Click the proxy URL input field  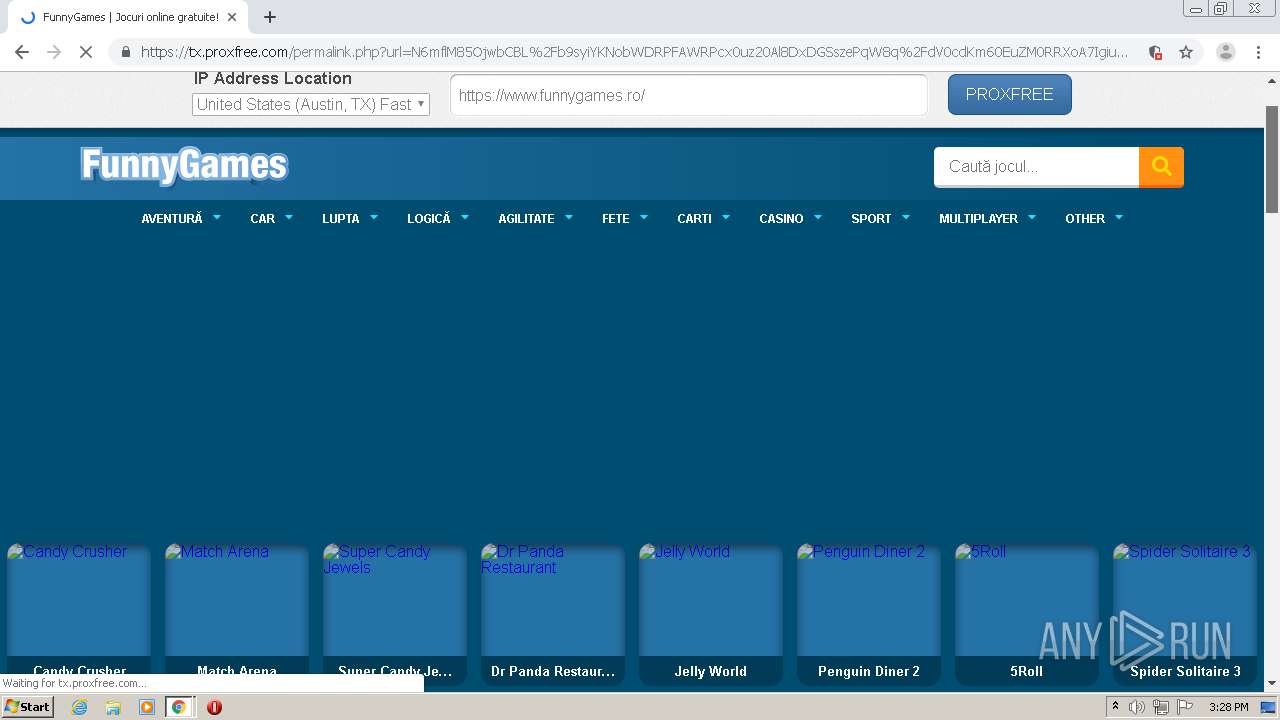click(x=689, y=95)
